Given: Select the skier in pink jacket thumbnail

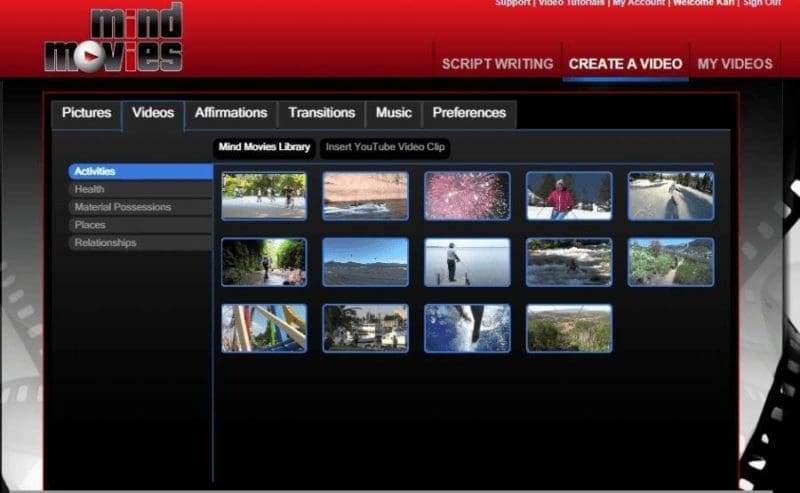Looking at the screenshot, I should [x=569, y=196].
